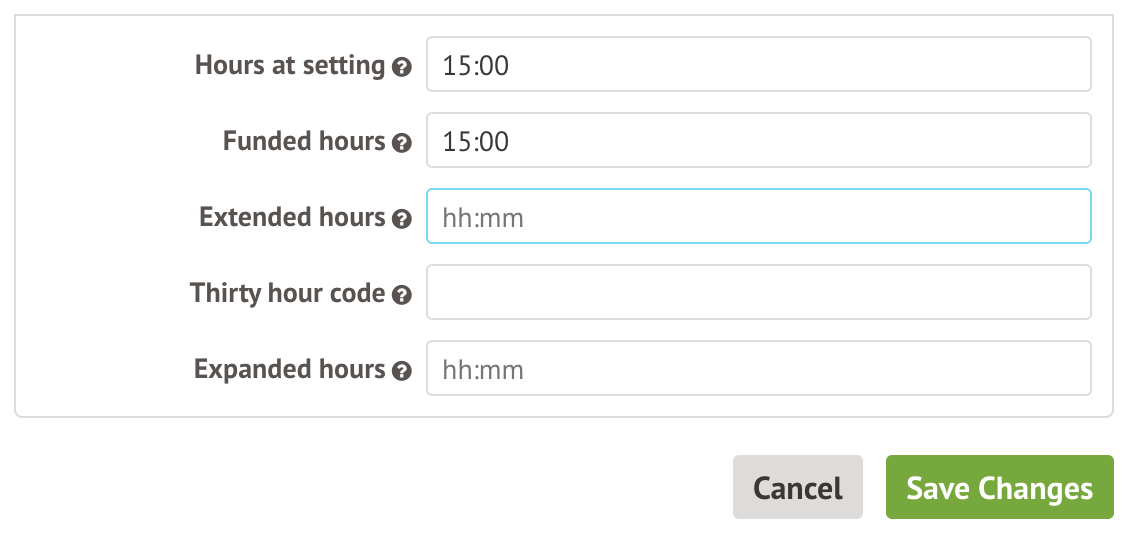Click the "Hours at setting" label text
Screen dimensions: 1134x538
click(x=289, y=66)
